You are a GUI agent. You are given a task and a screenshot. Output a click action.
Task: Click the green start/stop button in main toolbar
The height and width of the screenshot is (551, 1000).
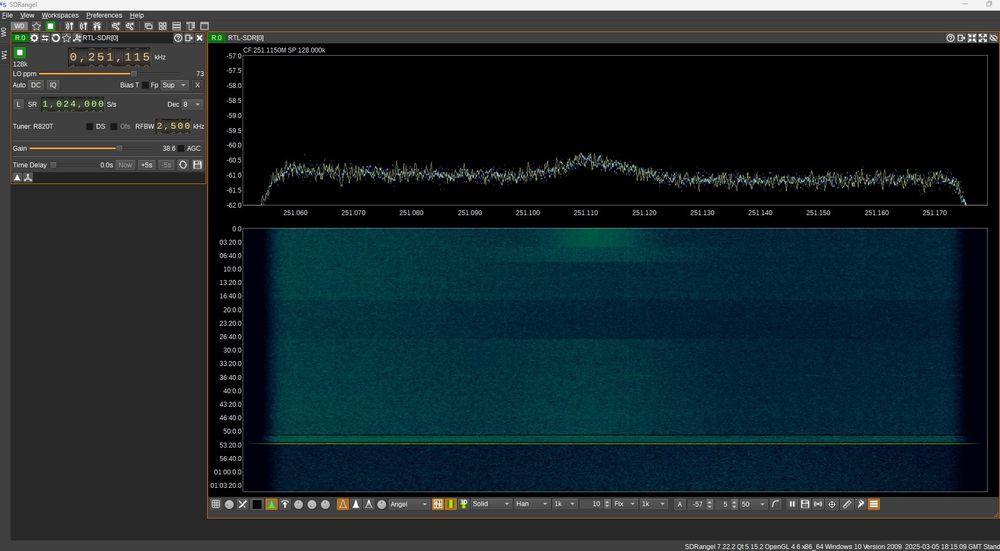[x=50, y=26]
